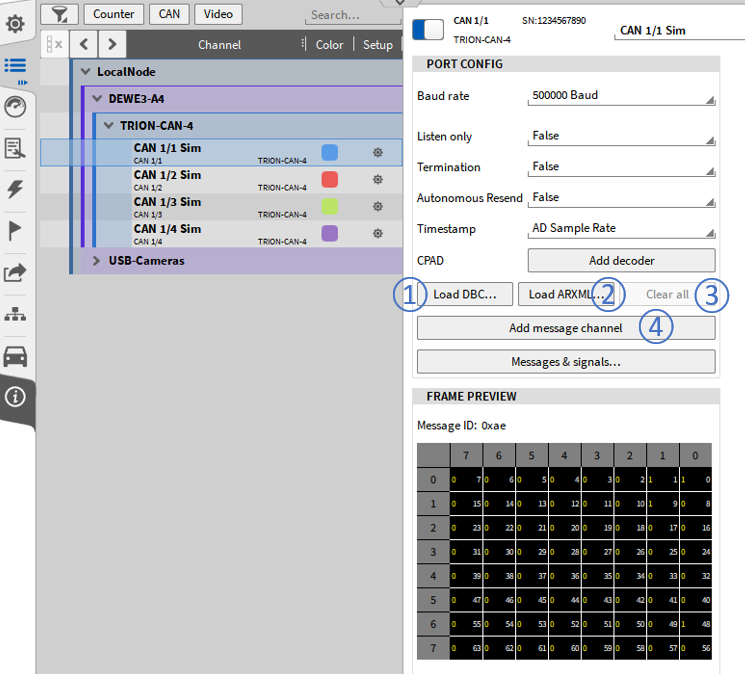
Task: Collapse the TRION-CAN-4 tree node
Action: (109, 126)
